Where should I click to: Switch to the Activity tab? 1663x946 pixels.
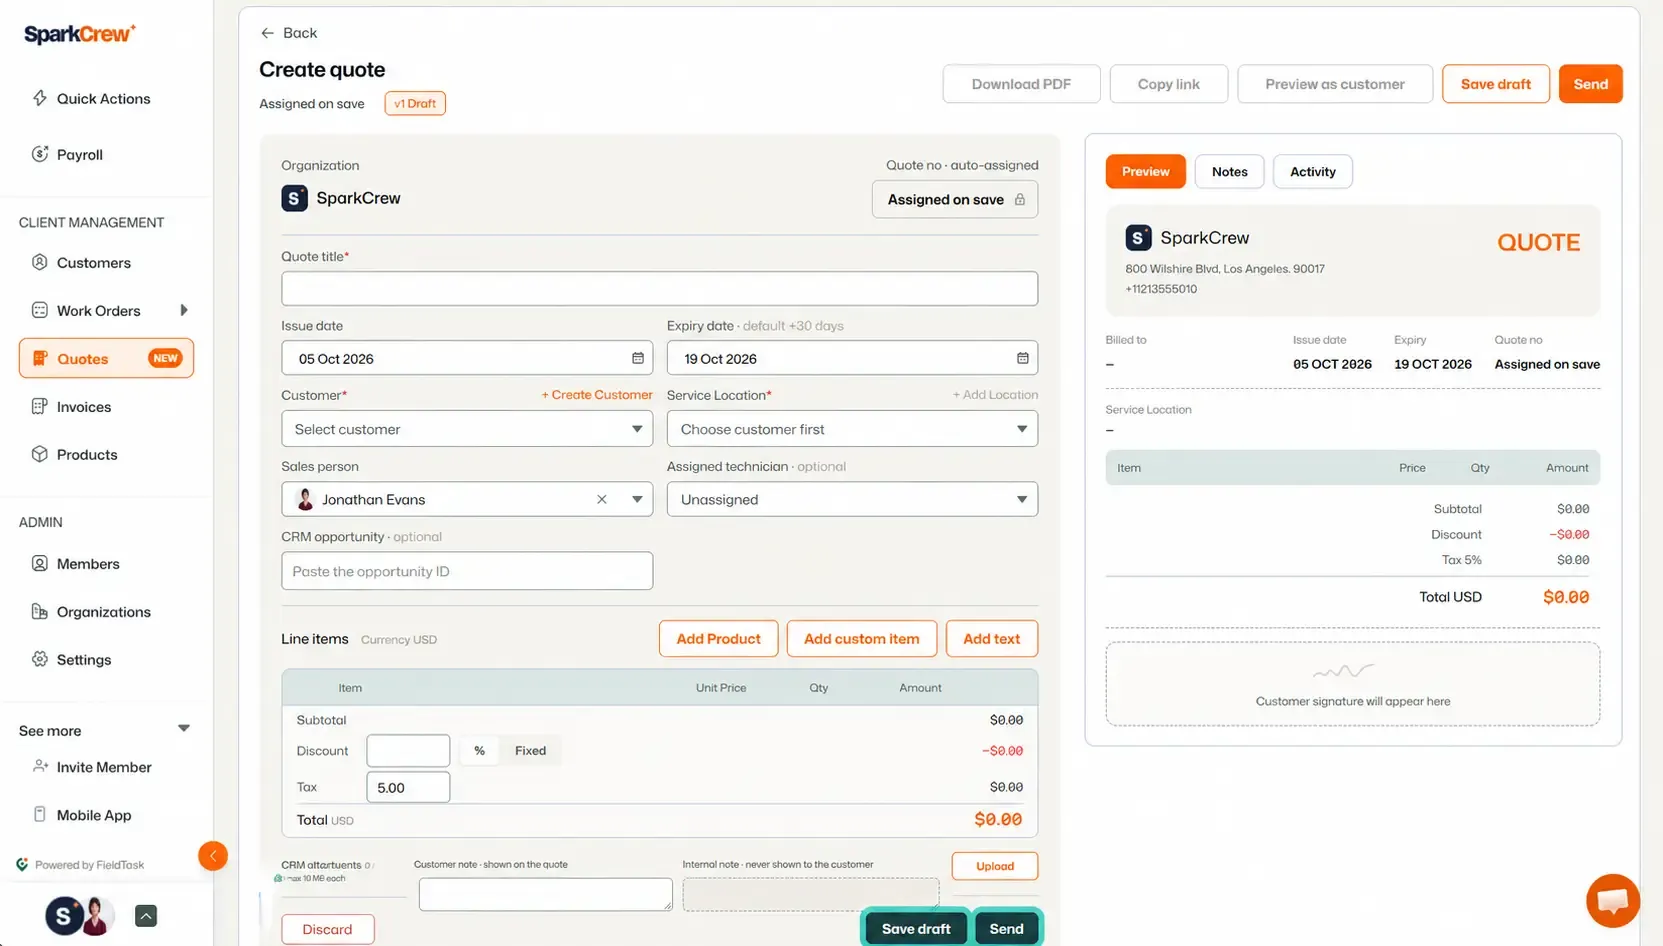click(x=1312, y=172)
